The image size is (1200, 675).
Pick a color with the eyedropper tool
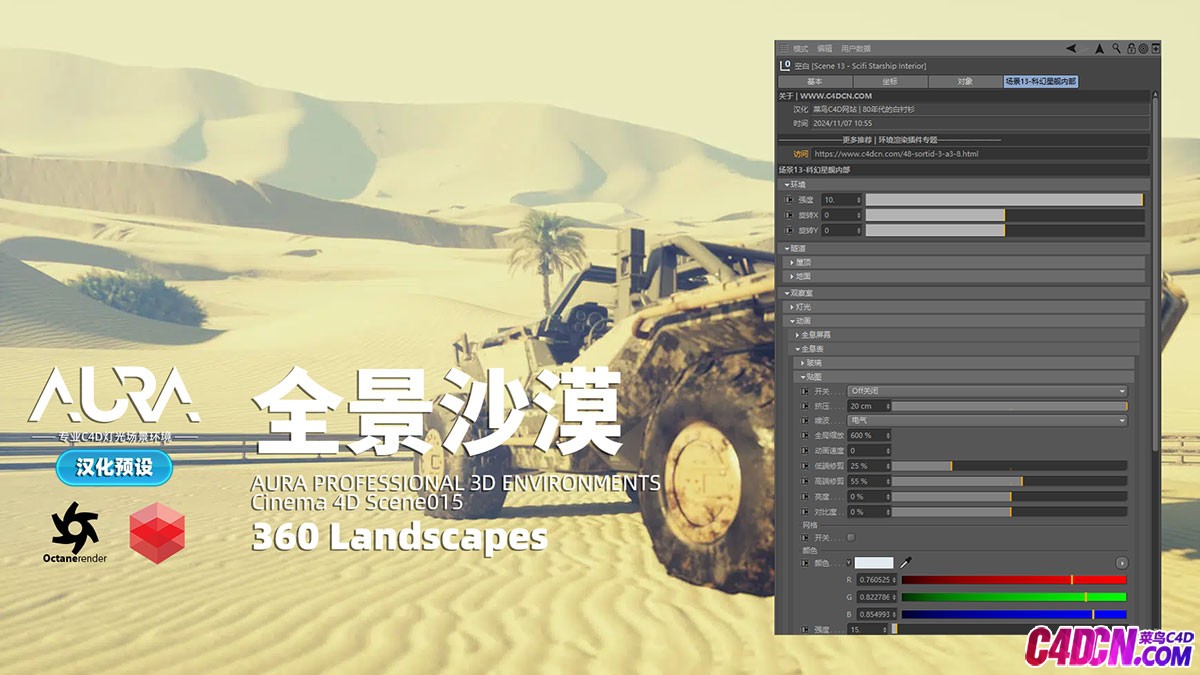(x=906, y=563)
